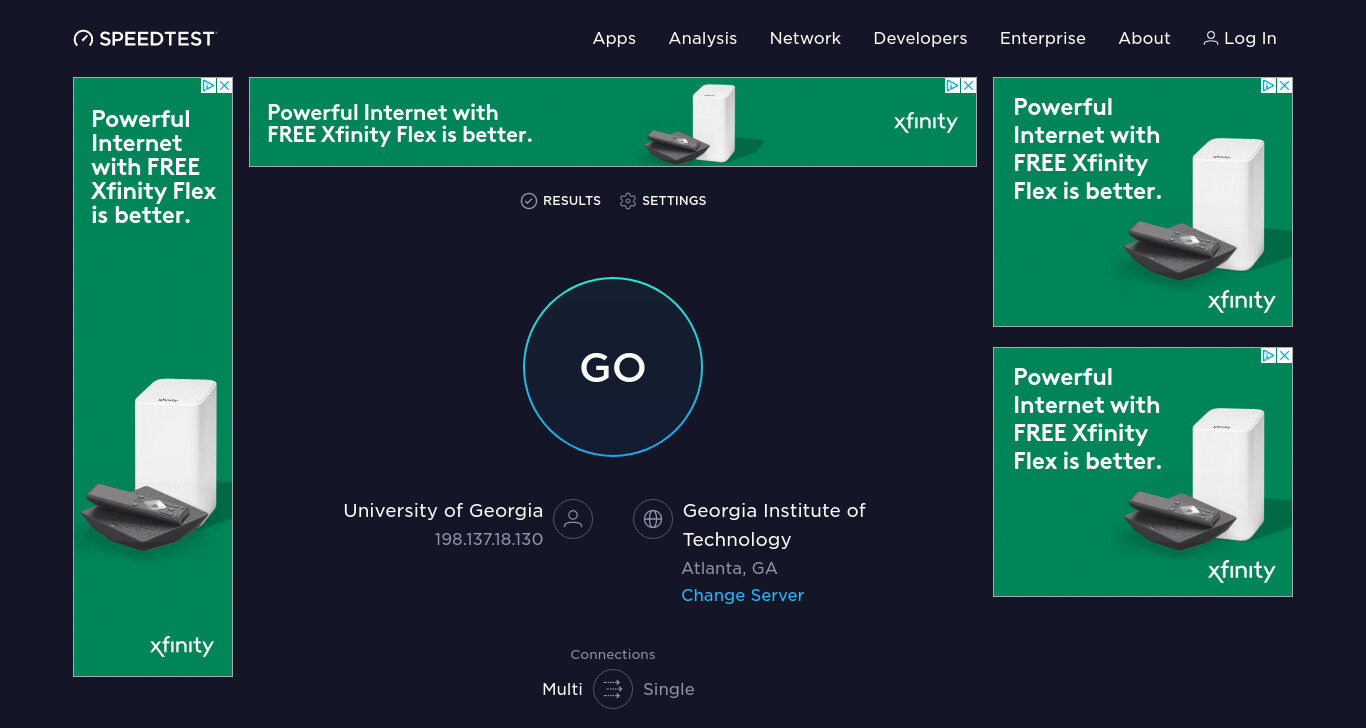This screenshot has width=1366, height=728.
Task: Open the About menu
Action: pos(1144,38)
